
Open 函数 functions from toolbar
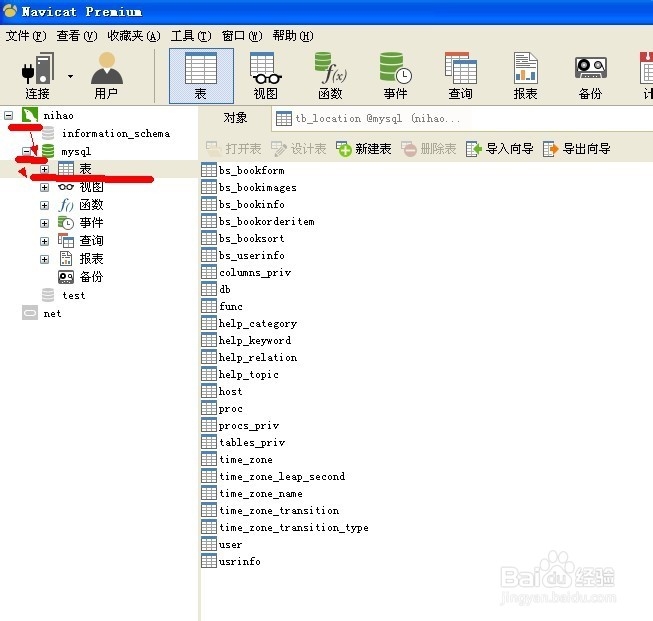330,76
